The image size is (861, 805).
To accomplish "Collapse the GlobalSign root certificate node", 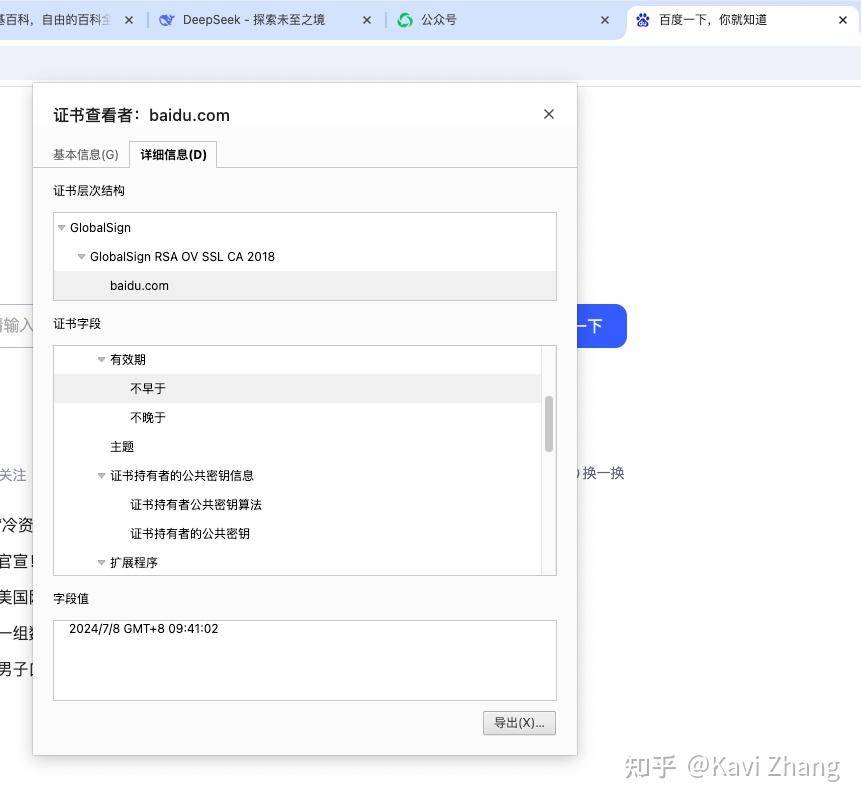I will point(62,227).
